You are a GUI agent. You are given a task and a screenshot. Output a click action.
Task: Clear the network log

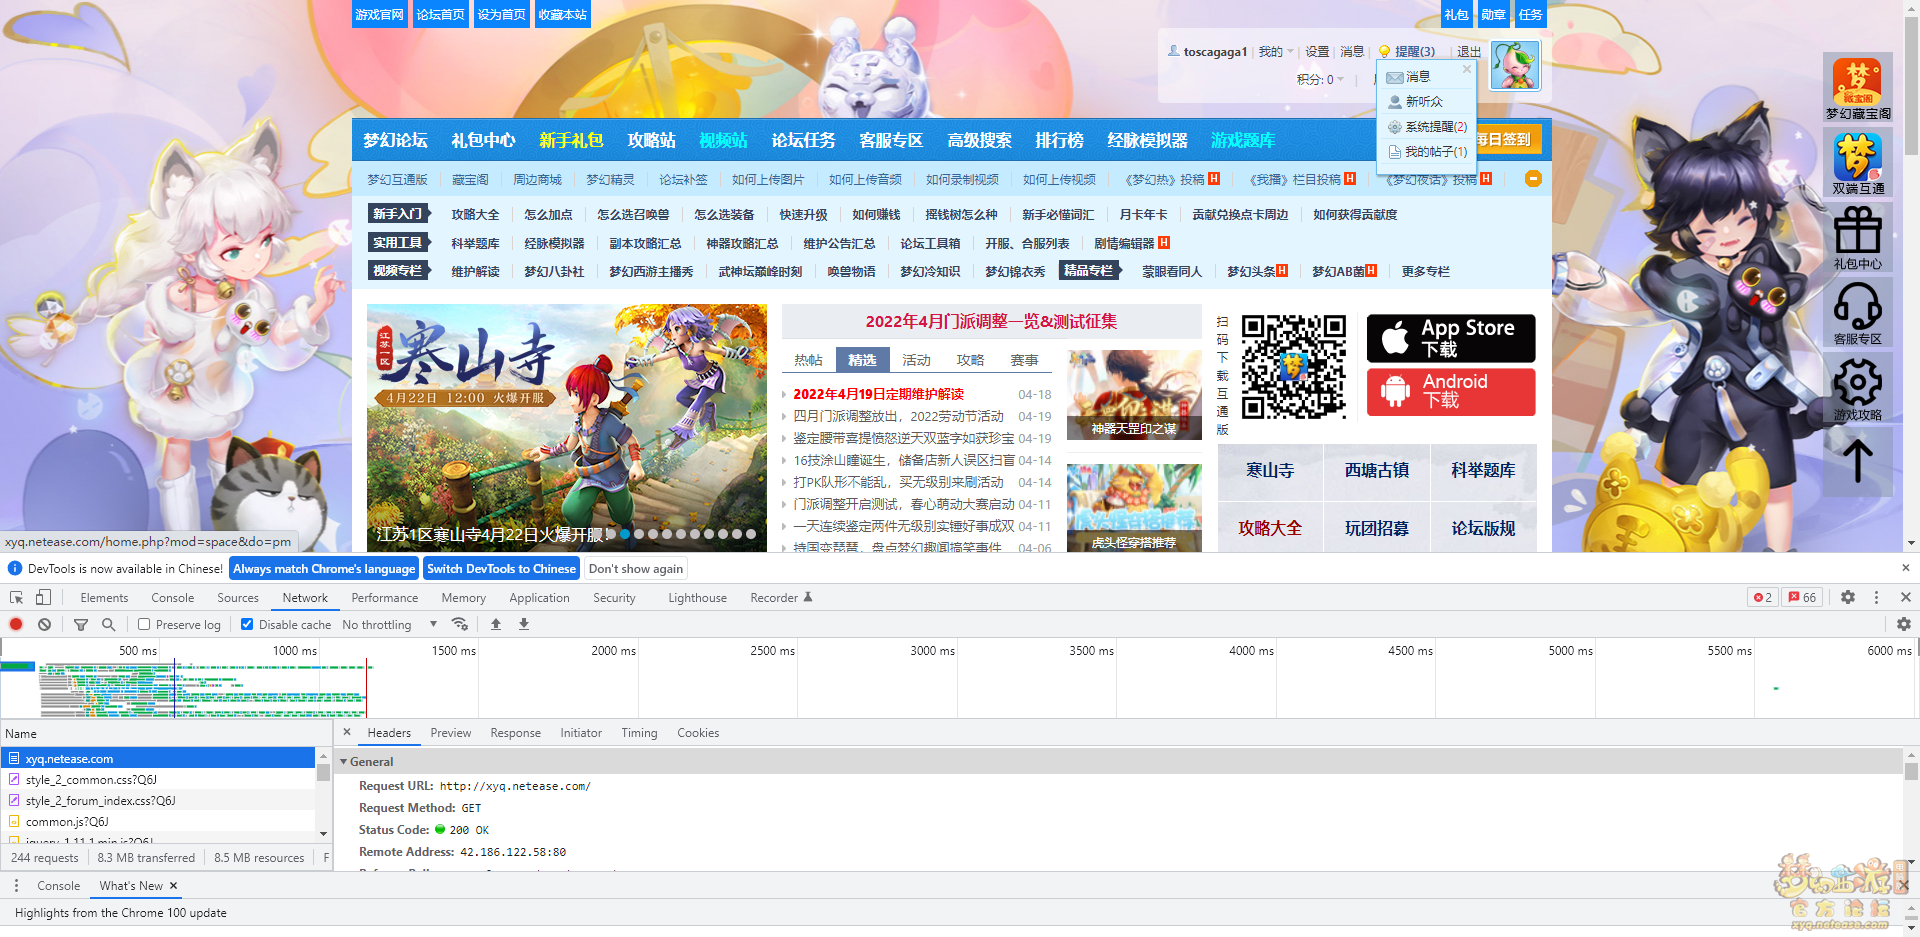[x=44, y=624]
